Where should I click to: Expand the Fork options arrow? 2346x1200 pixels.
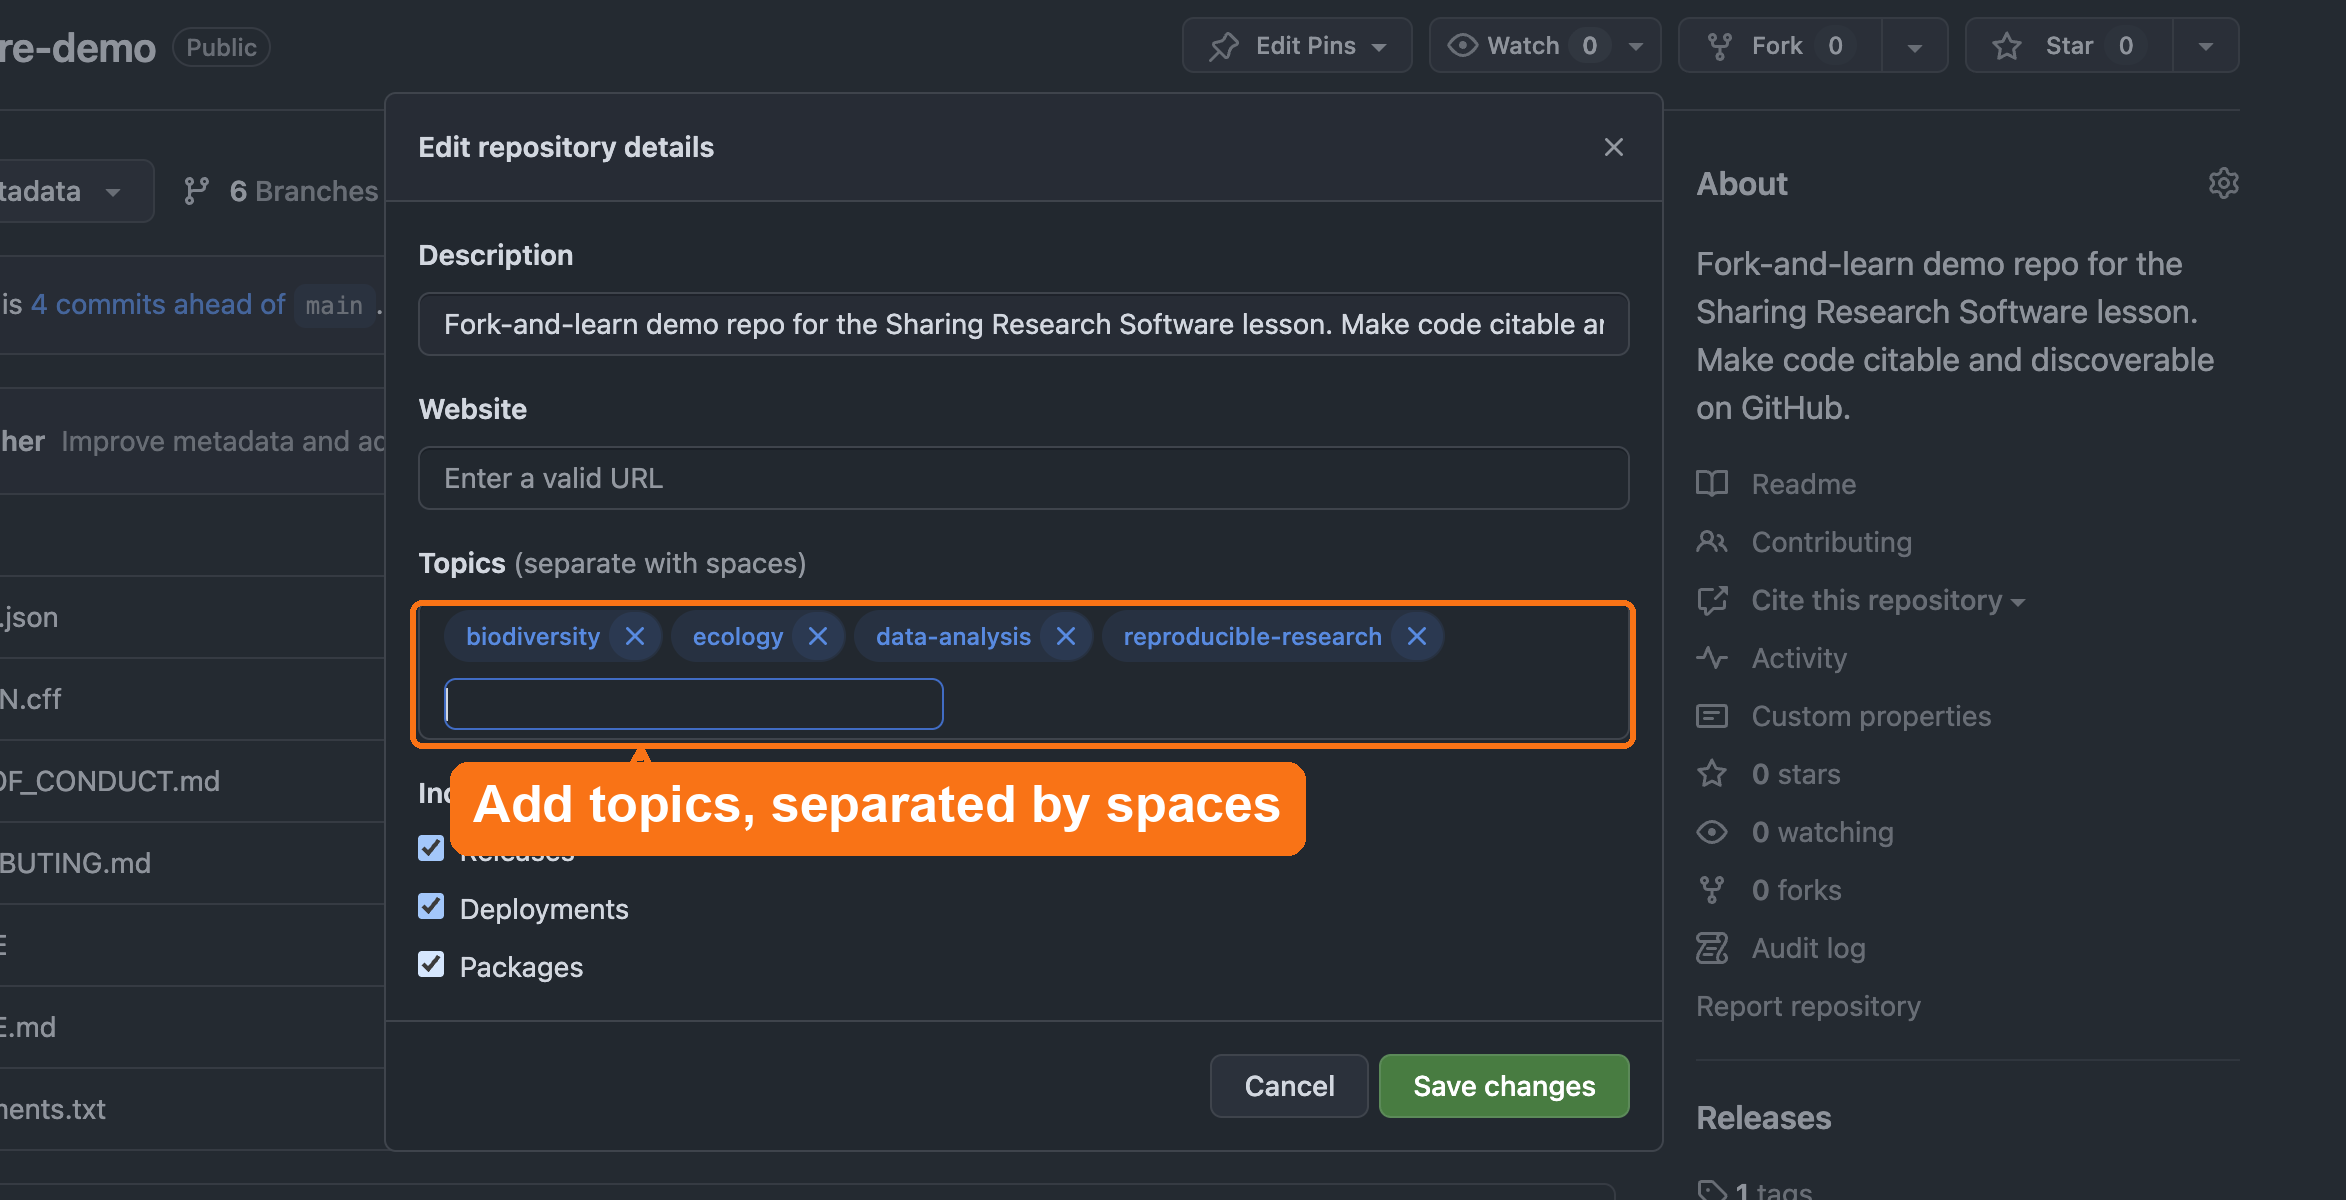click(1914, 46)
